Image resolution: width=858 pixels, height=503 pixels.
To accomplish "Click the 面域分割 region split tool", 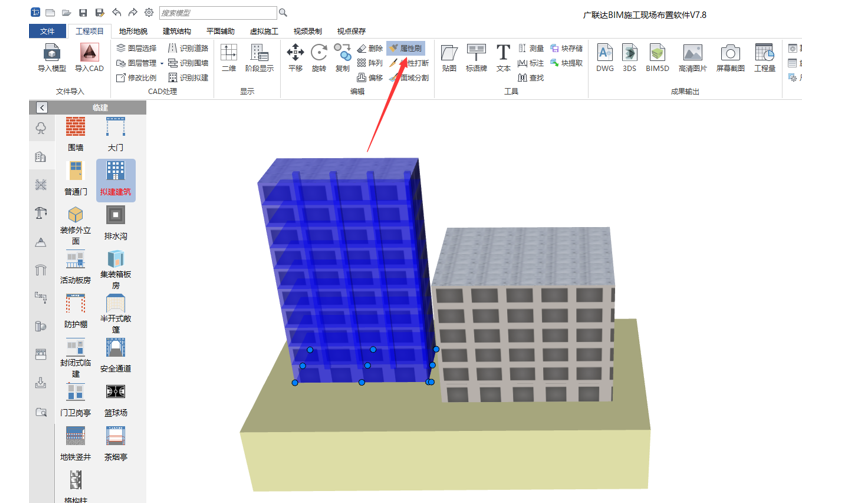I will (409, 78).
